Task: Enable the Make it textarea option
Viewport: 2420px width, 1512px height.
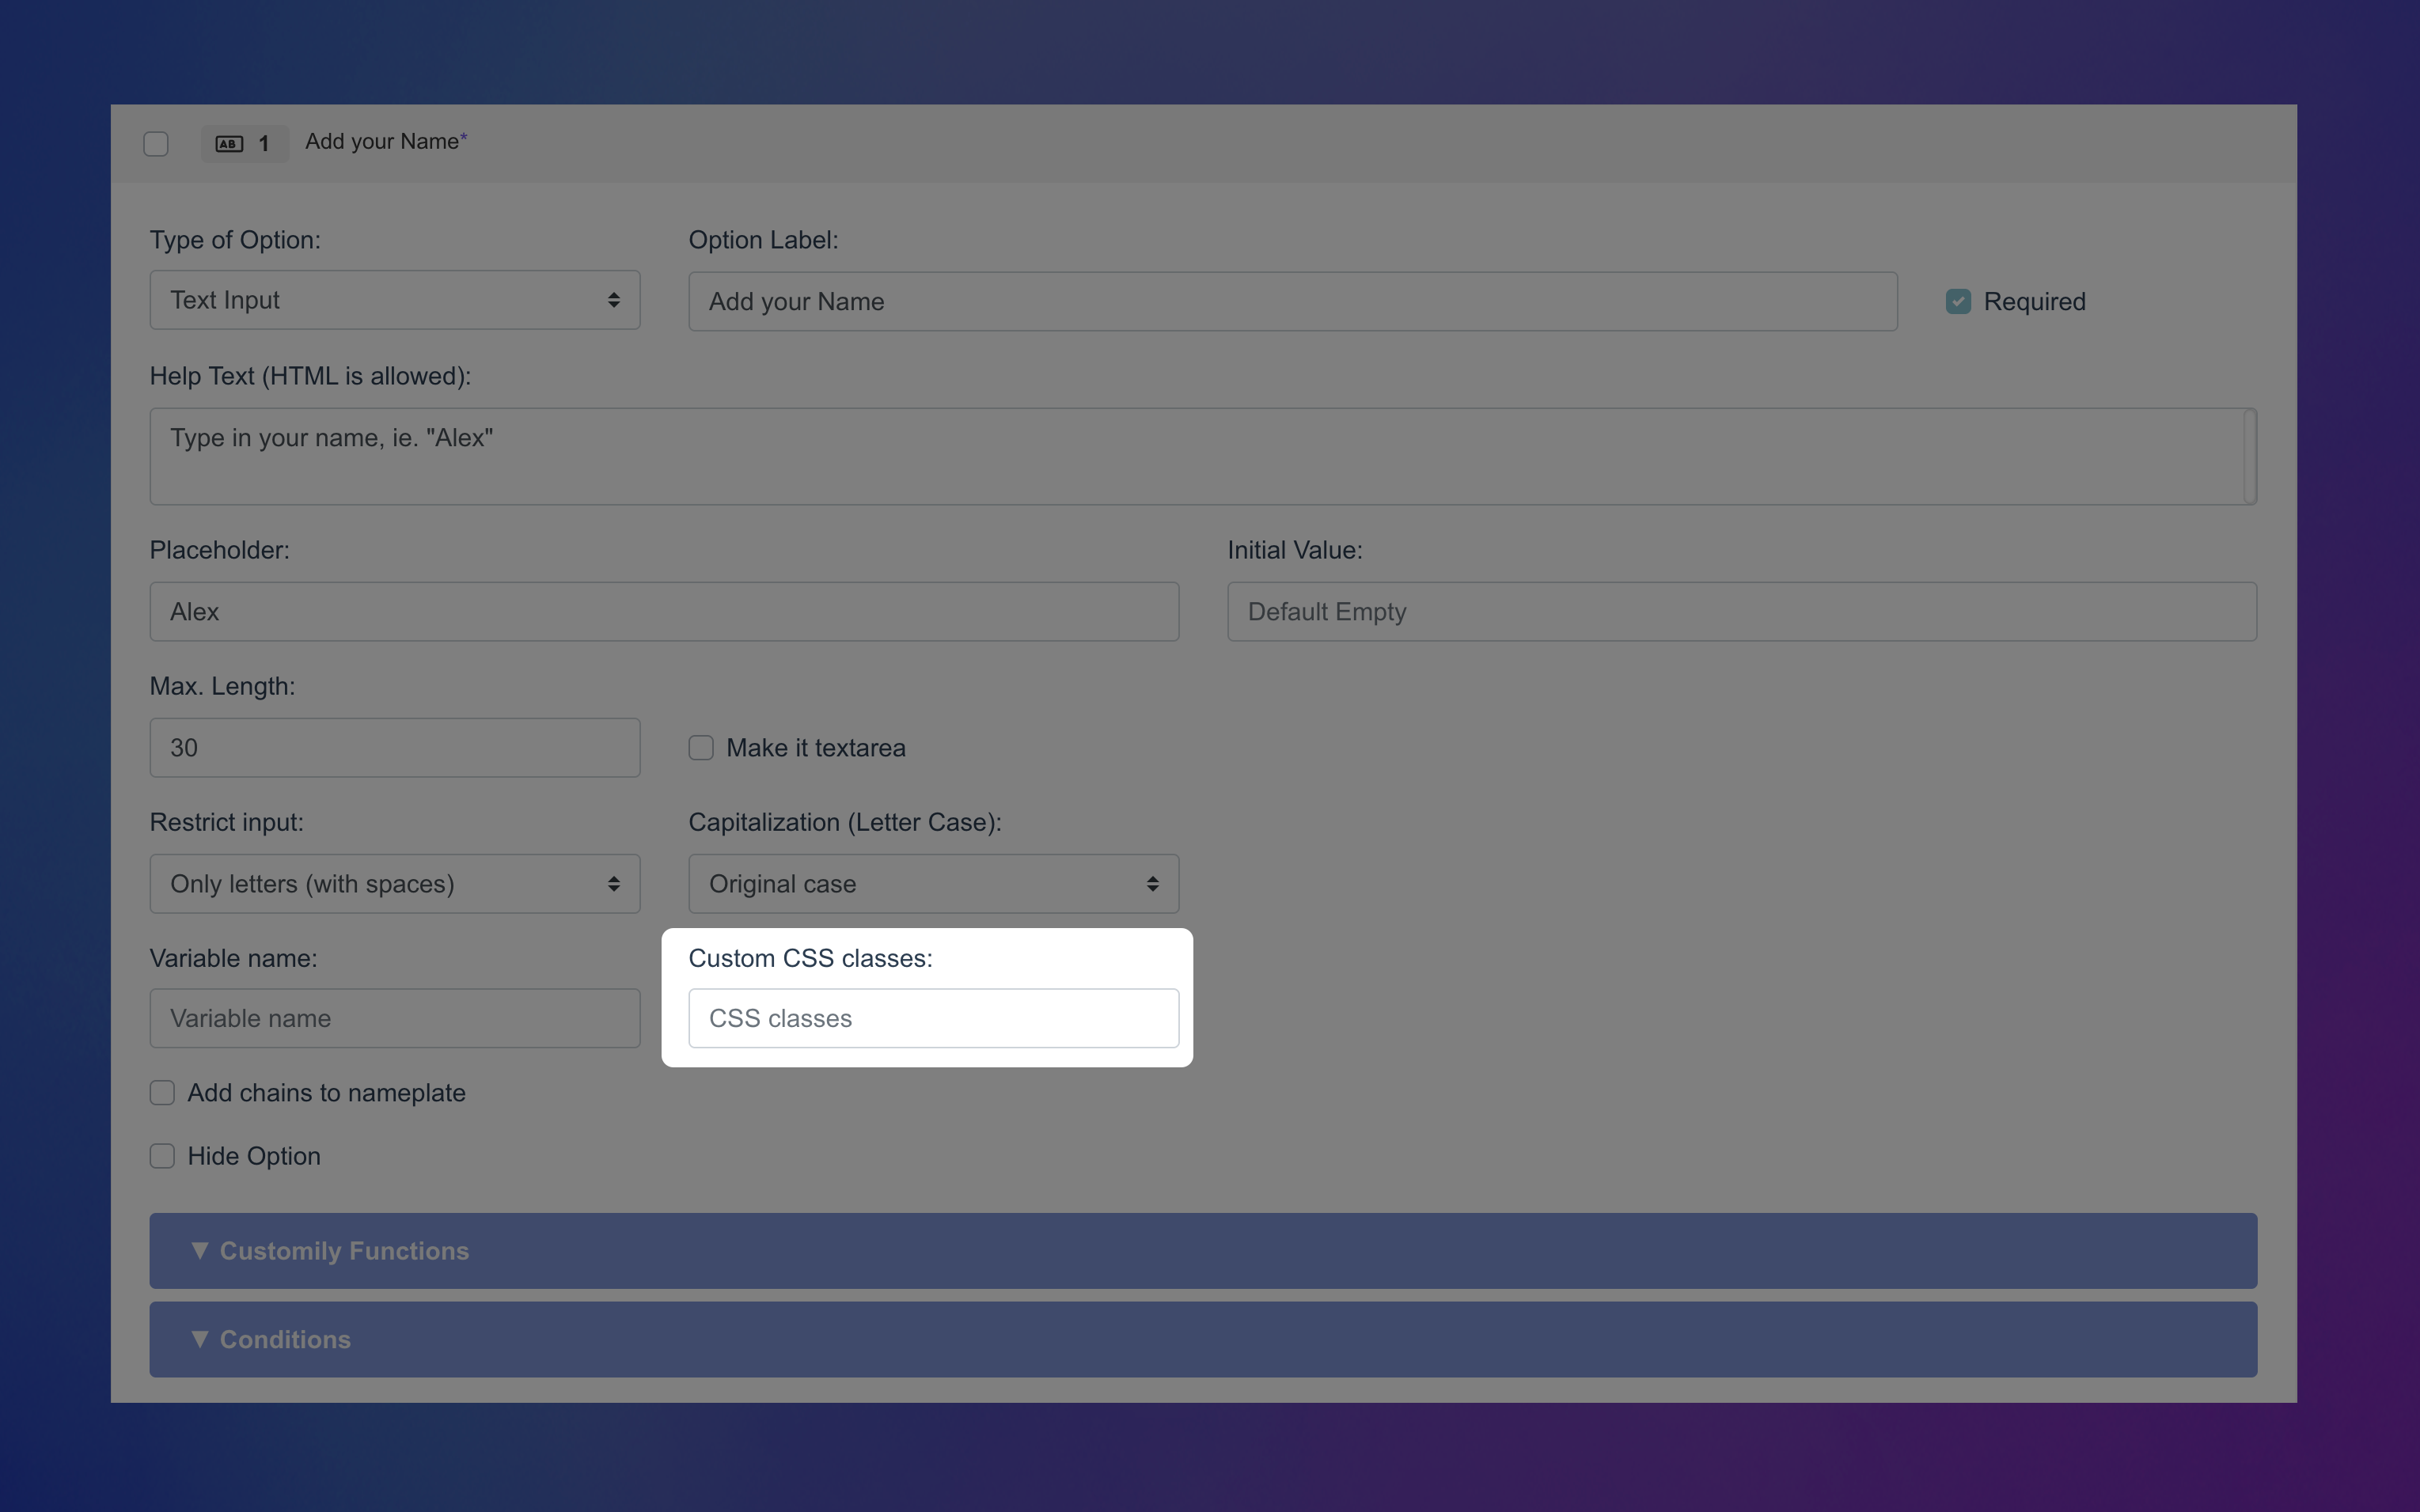Action: click(700, 747)
